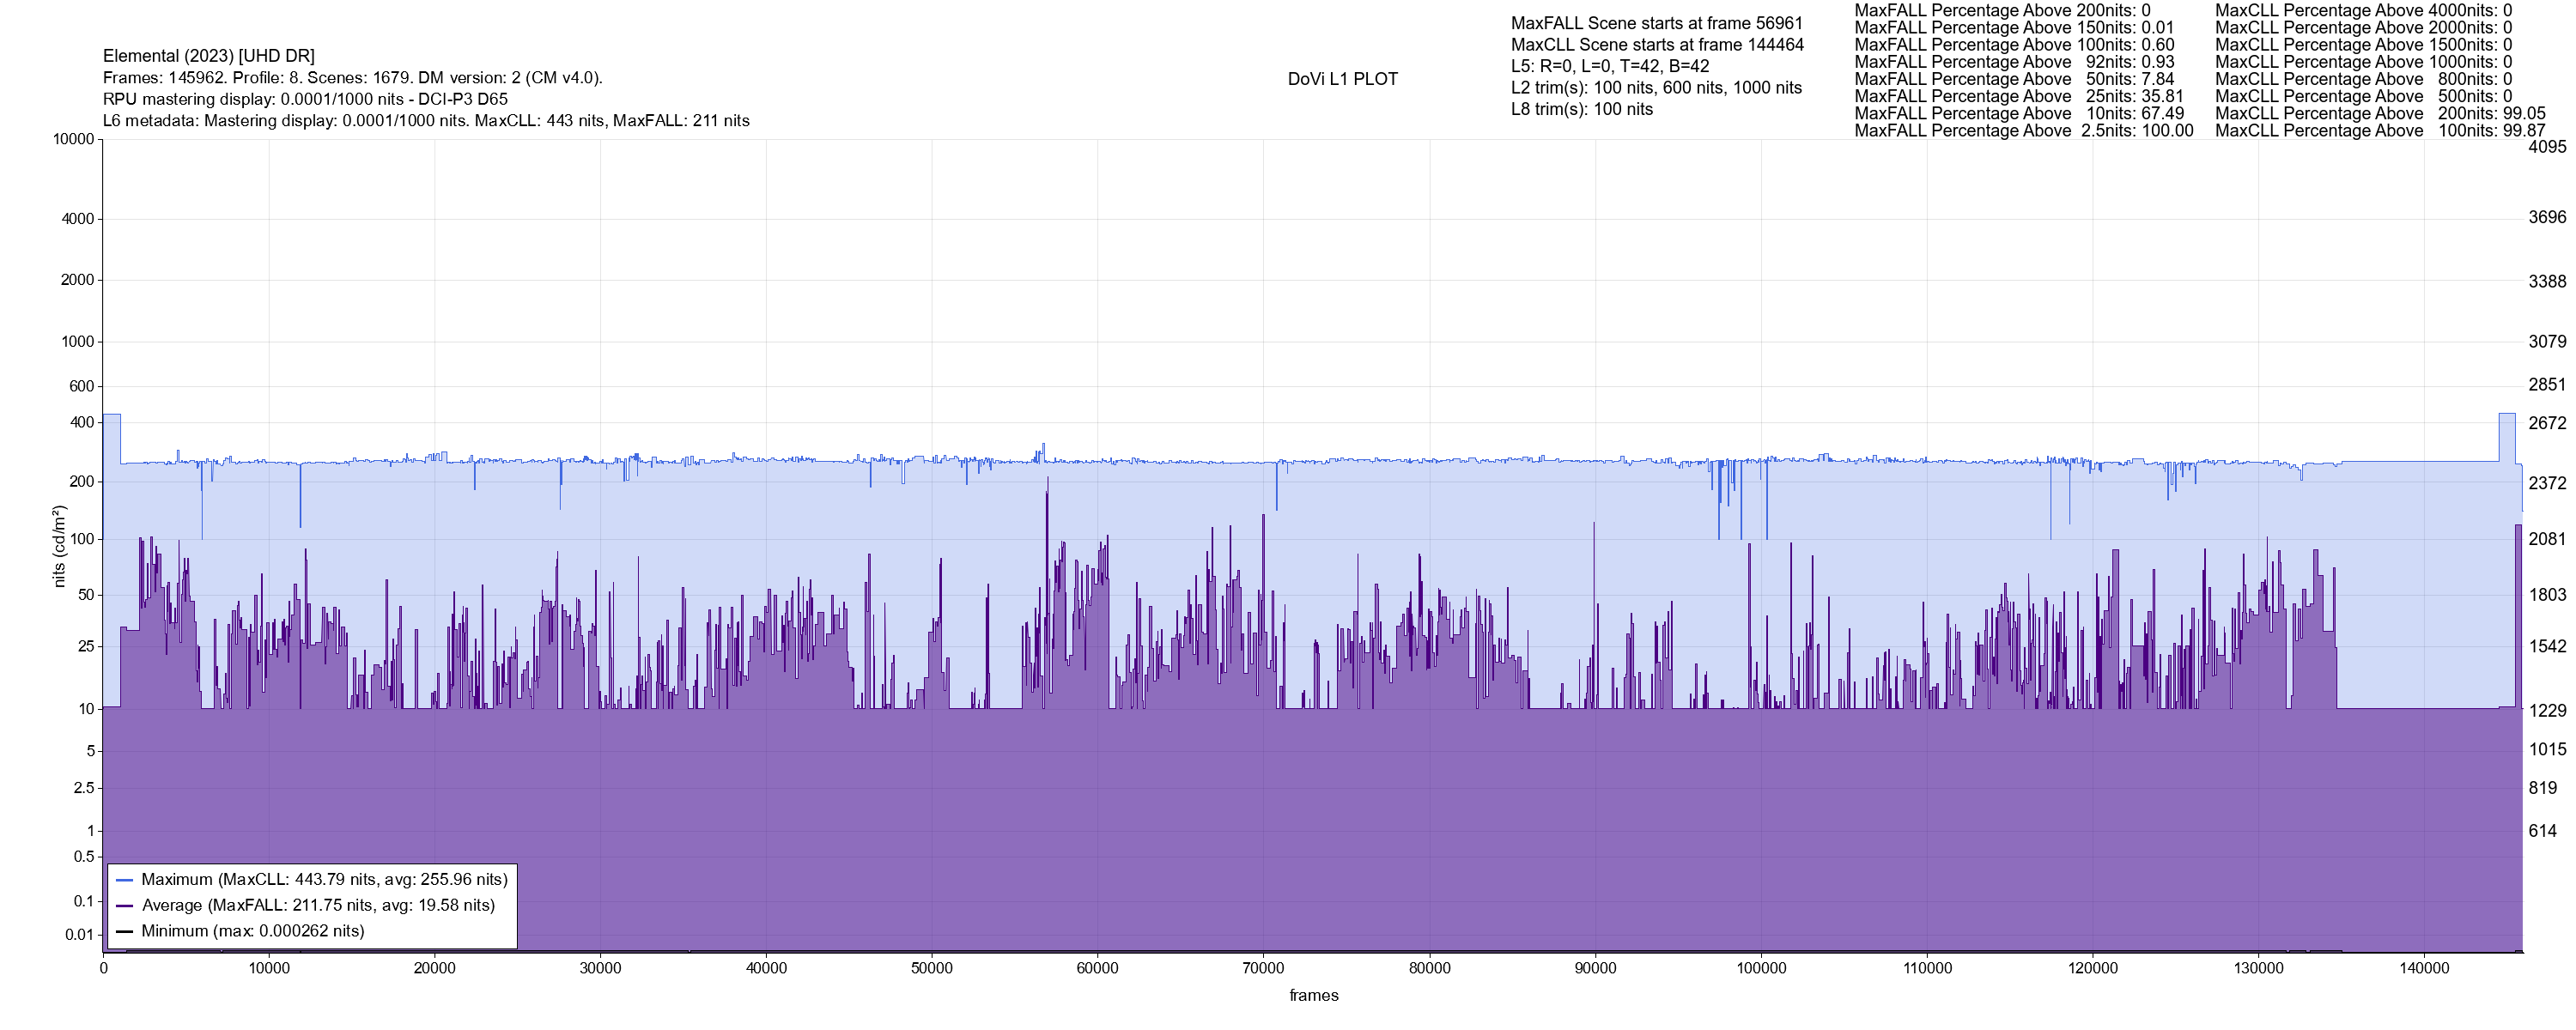2576x1030 pixels.
Task: Click the MaxFALL Scene starts at frame text
Action: coord(1656,23)
